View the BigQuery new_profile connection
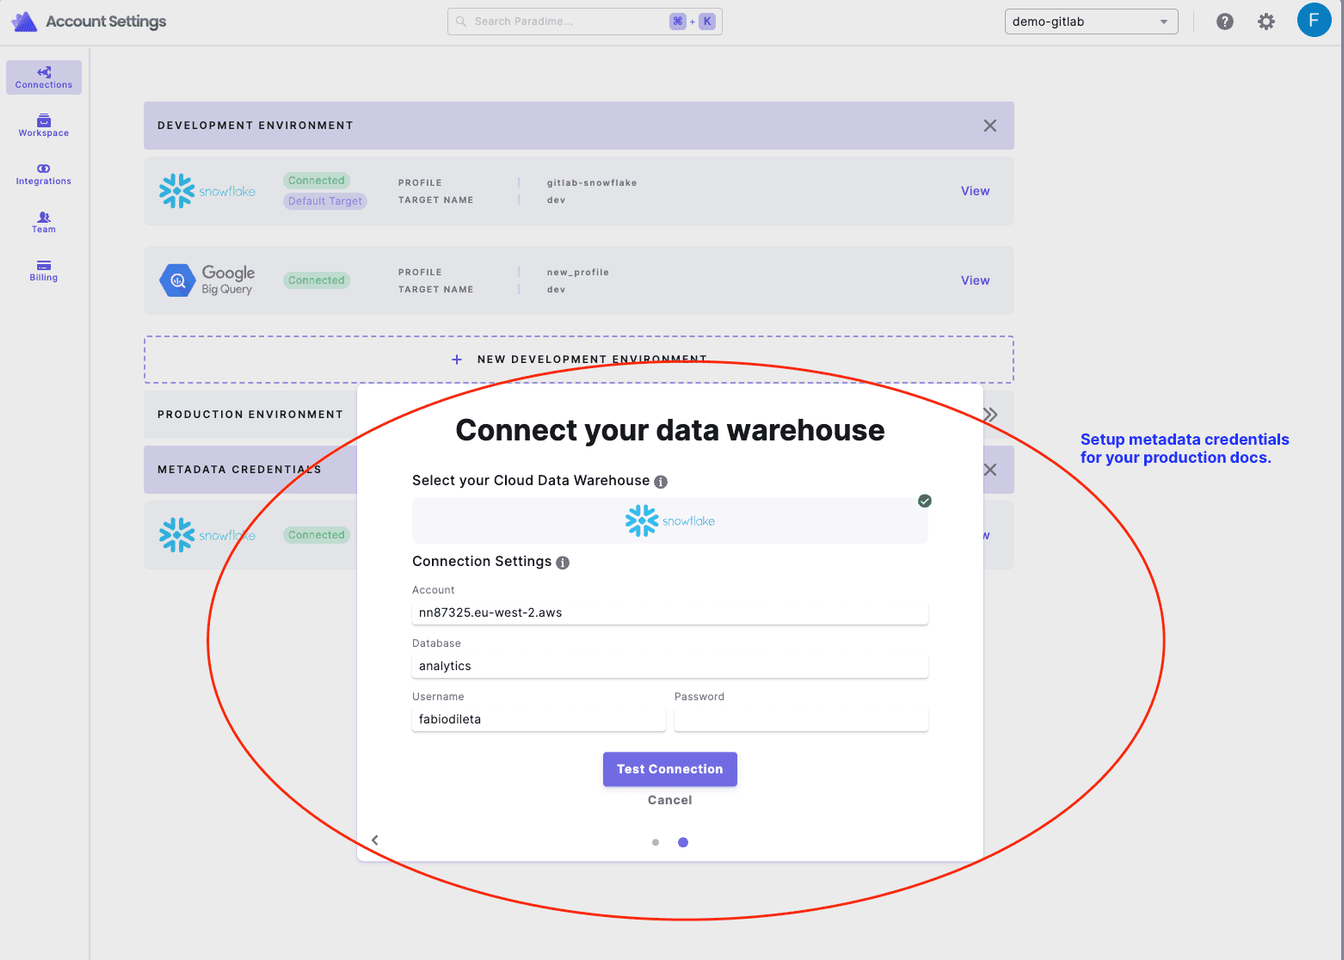 (x=975, y=280)
